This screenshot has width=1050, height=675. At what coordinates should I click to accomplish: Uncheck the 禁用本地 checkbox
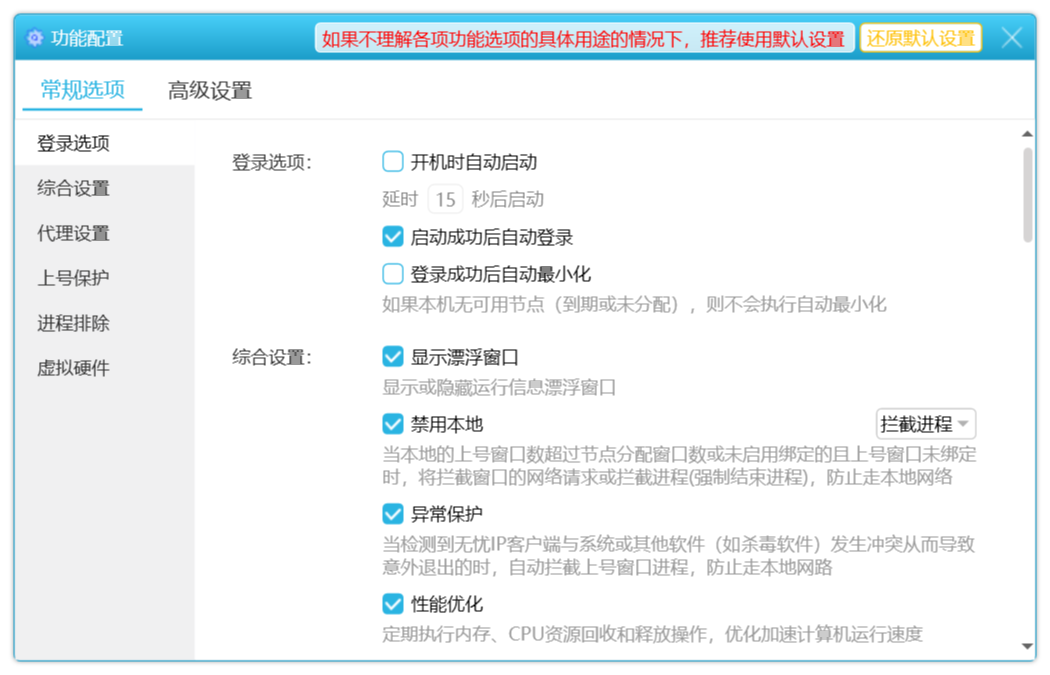click(393, 424)
